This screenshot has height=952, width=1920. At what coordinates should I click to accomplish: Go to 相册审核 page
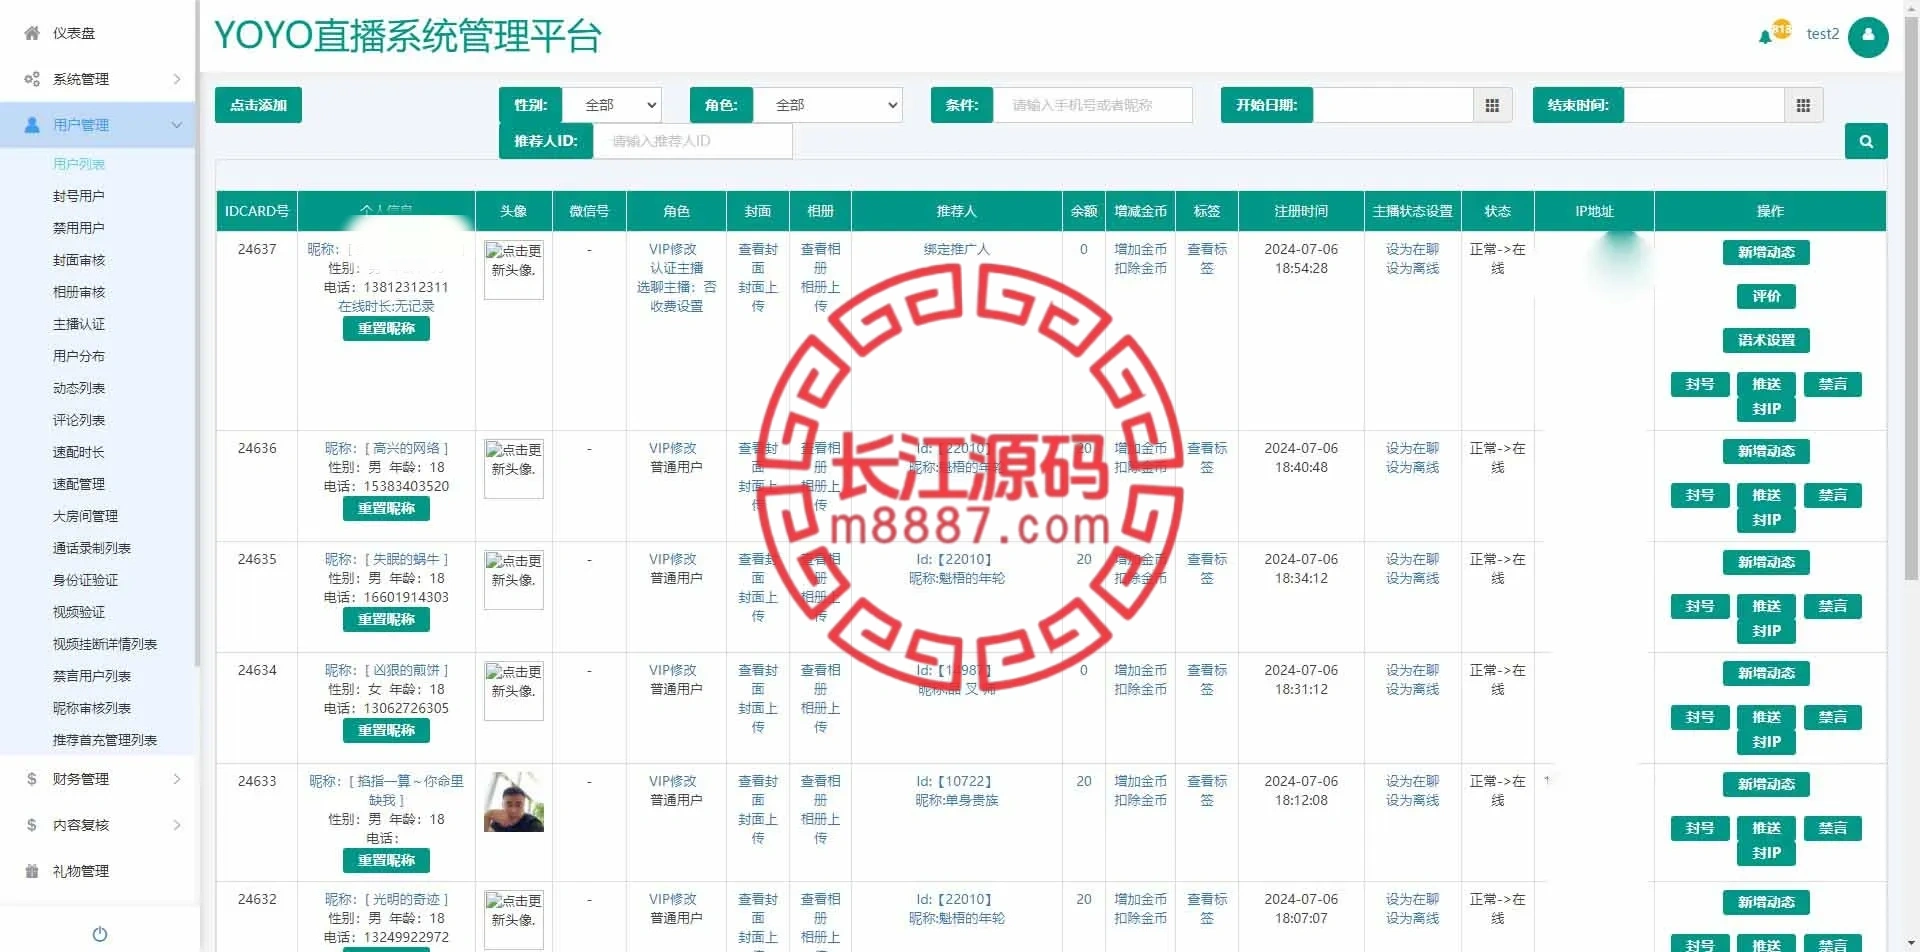point(79,292)
